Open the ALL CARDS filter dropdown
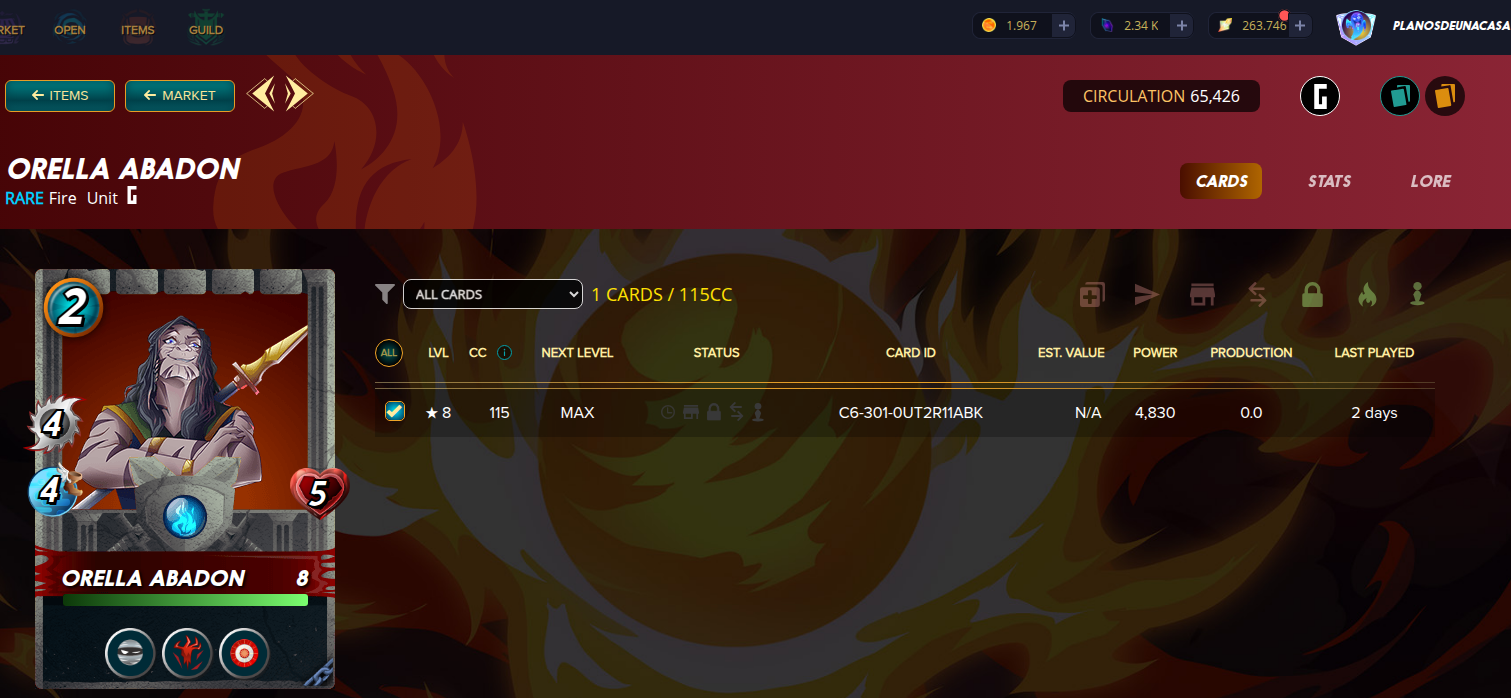 click(493, 294)
